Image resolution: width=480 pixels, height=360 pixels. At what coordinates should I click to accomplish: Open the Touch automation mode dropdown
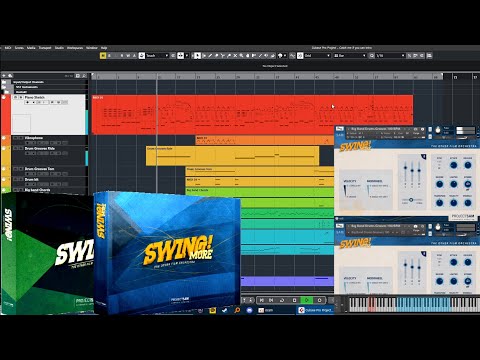point(157,56)
